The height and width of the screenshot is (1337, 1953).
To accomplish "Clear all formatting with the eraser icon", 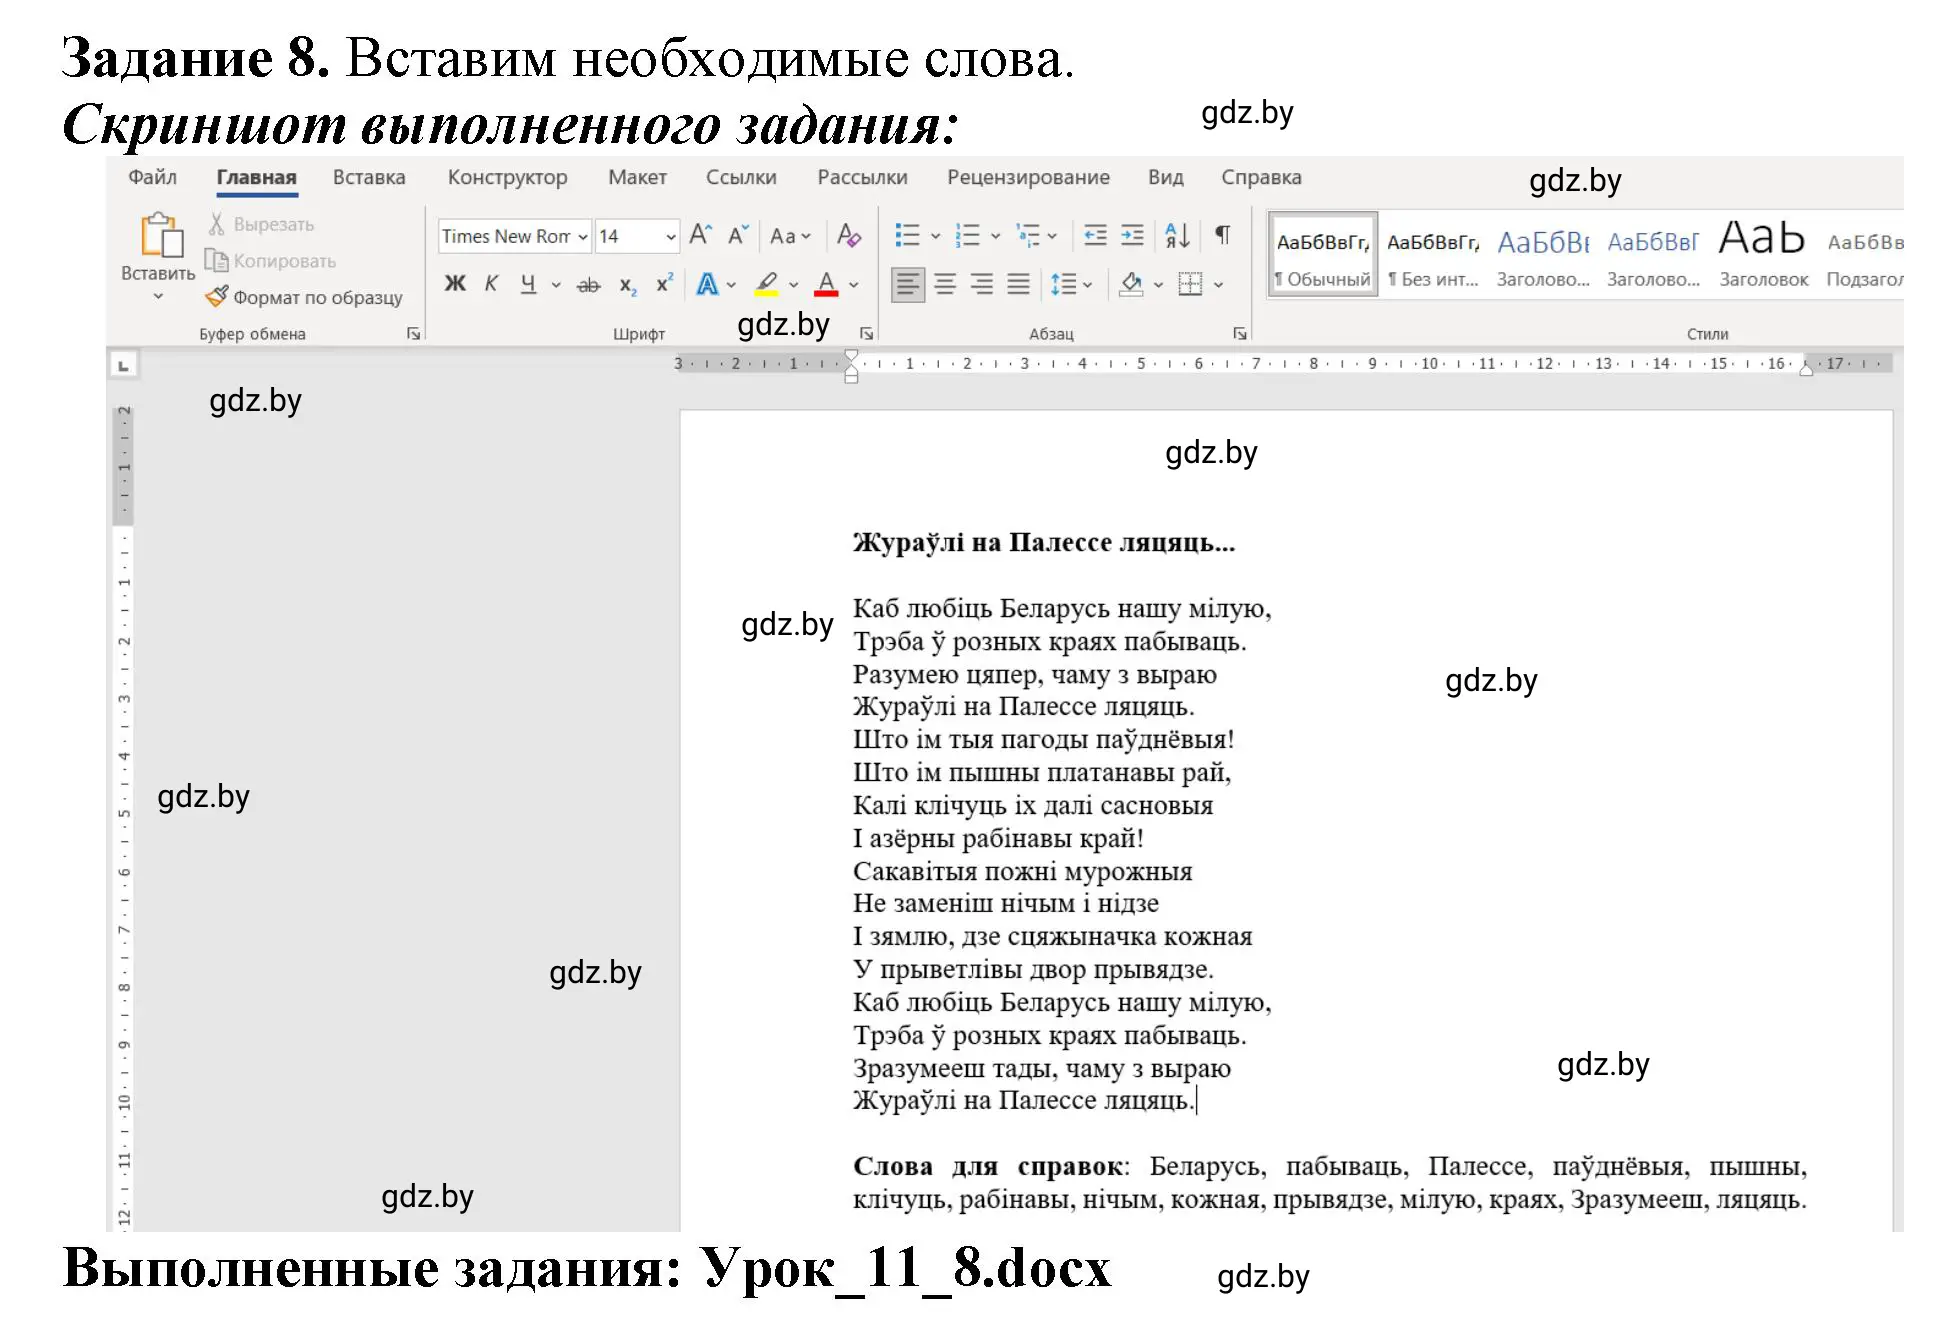I will tap(849, 236).
